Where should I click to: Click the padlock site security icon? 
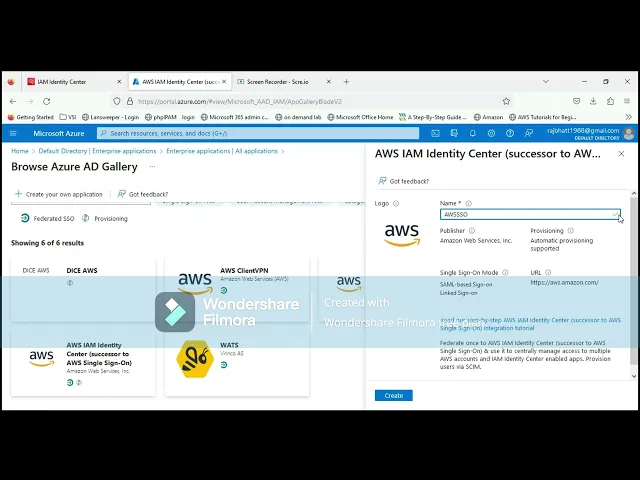[130, 101]
